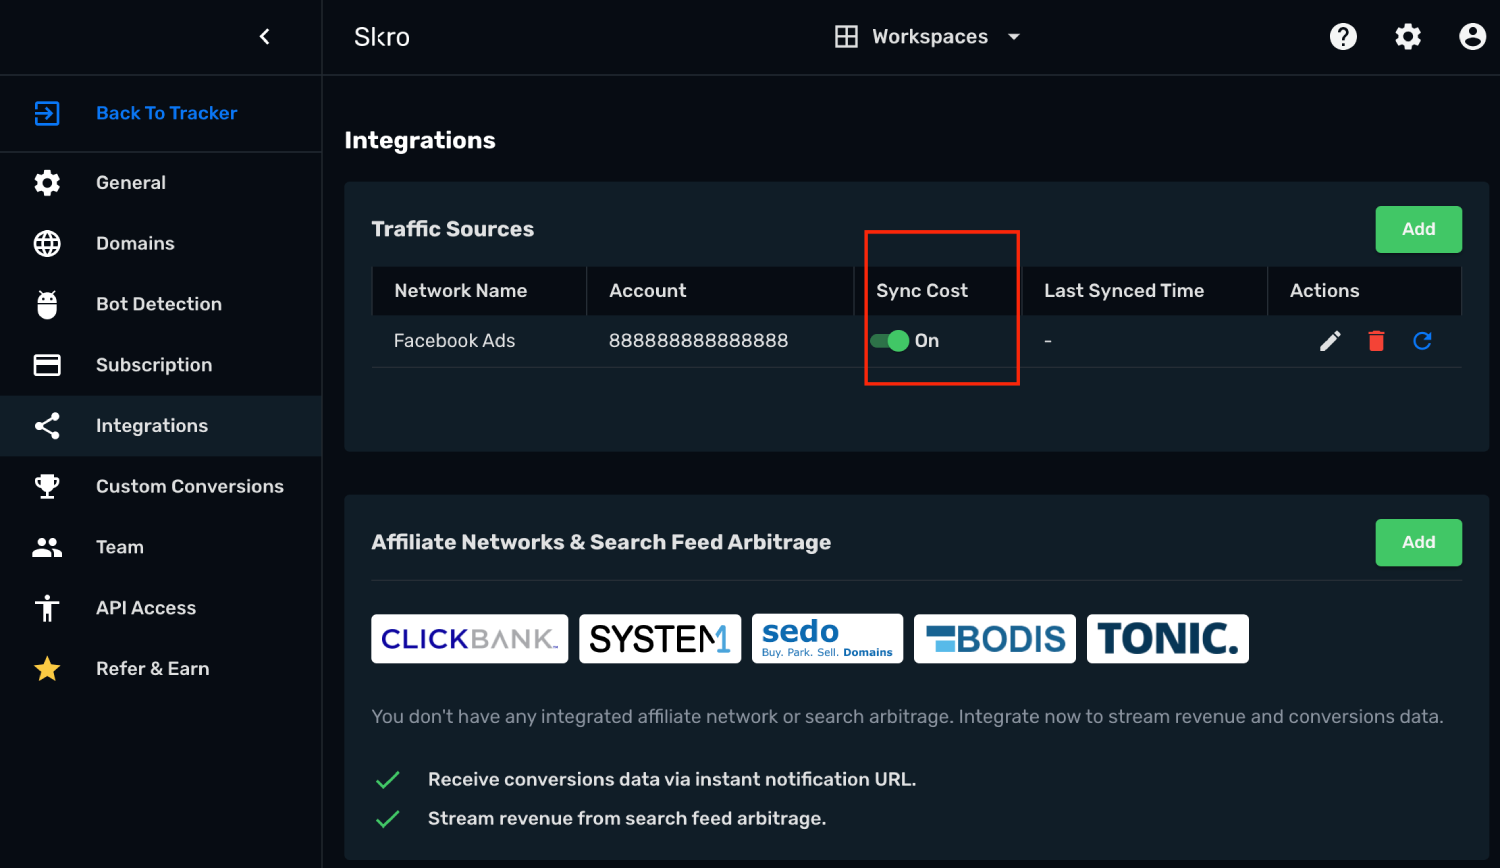Click the Traffic Sources section heading
The width and height of the screenshot is (1500, 868).
pos(452,229)
